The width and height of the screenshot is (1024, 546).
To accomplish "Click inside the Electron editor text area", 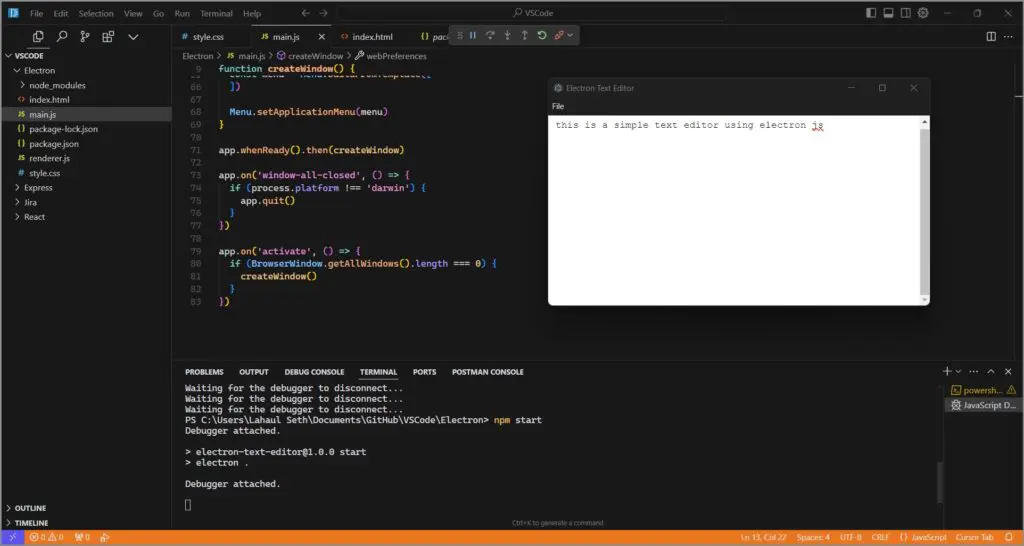I will 733,210.
